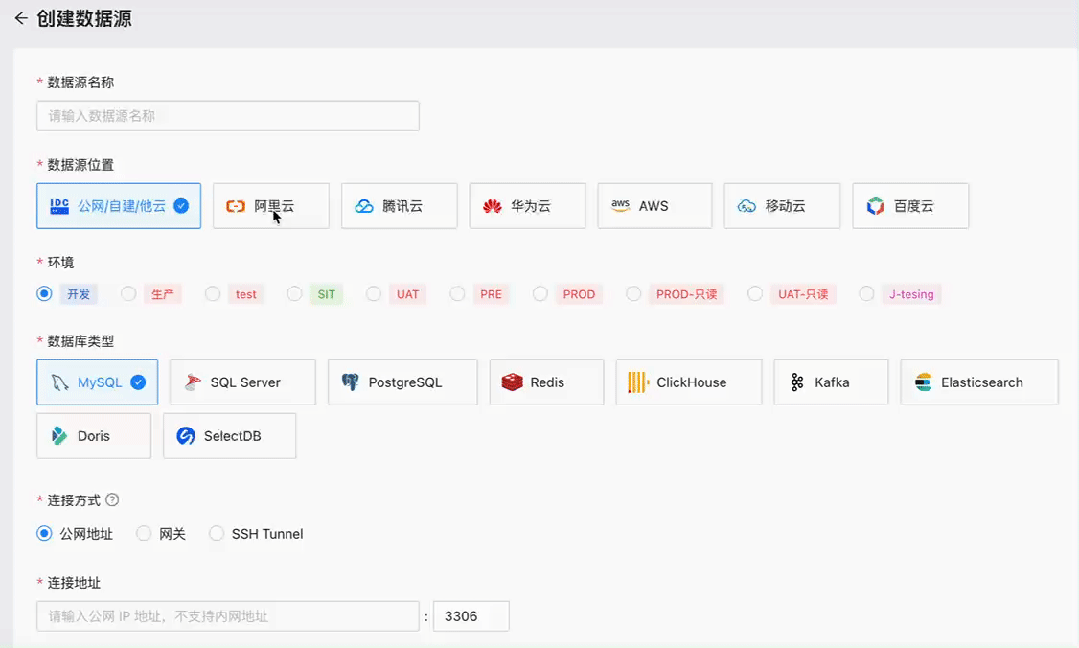Select the 开发 environment radio
The image size is (1079, 648).
point(44,294)
